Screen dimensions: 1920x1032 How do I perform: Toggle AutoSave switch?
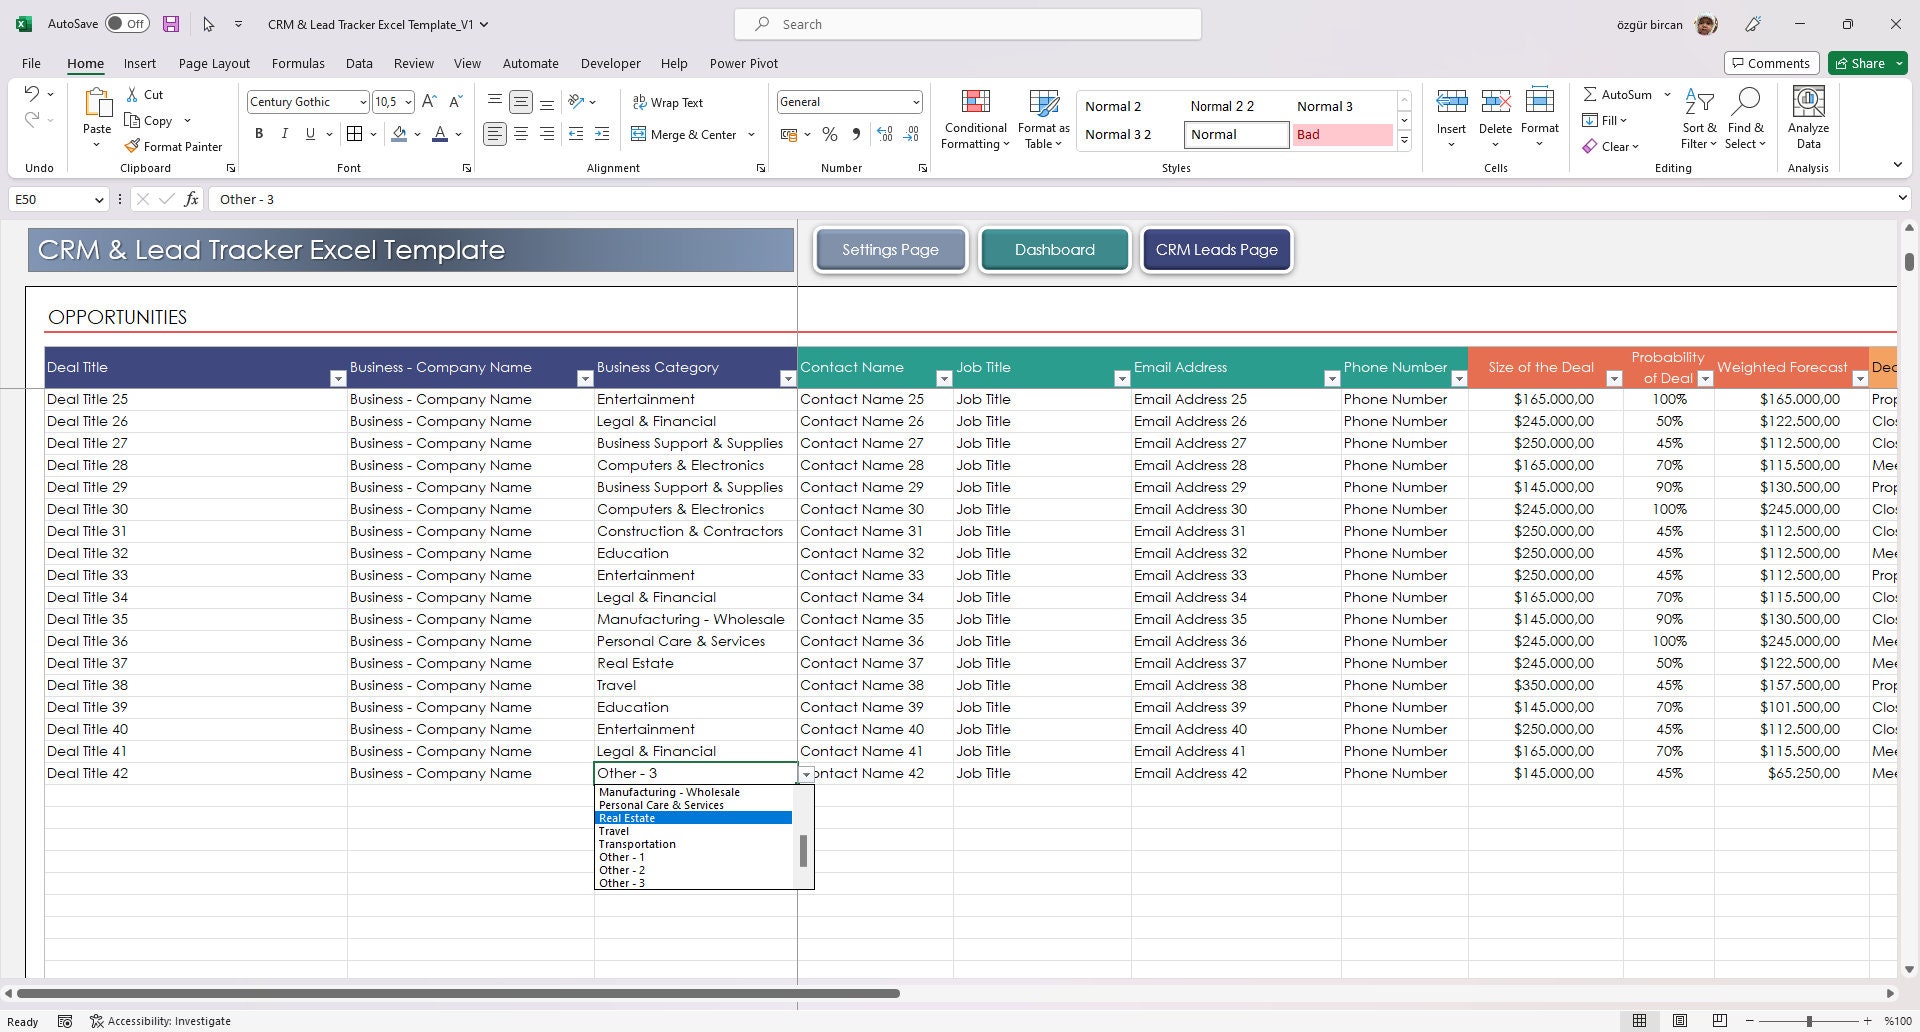click(x=127, y=24)
